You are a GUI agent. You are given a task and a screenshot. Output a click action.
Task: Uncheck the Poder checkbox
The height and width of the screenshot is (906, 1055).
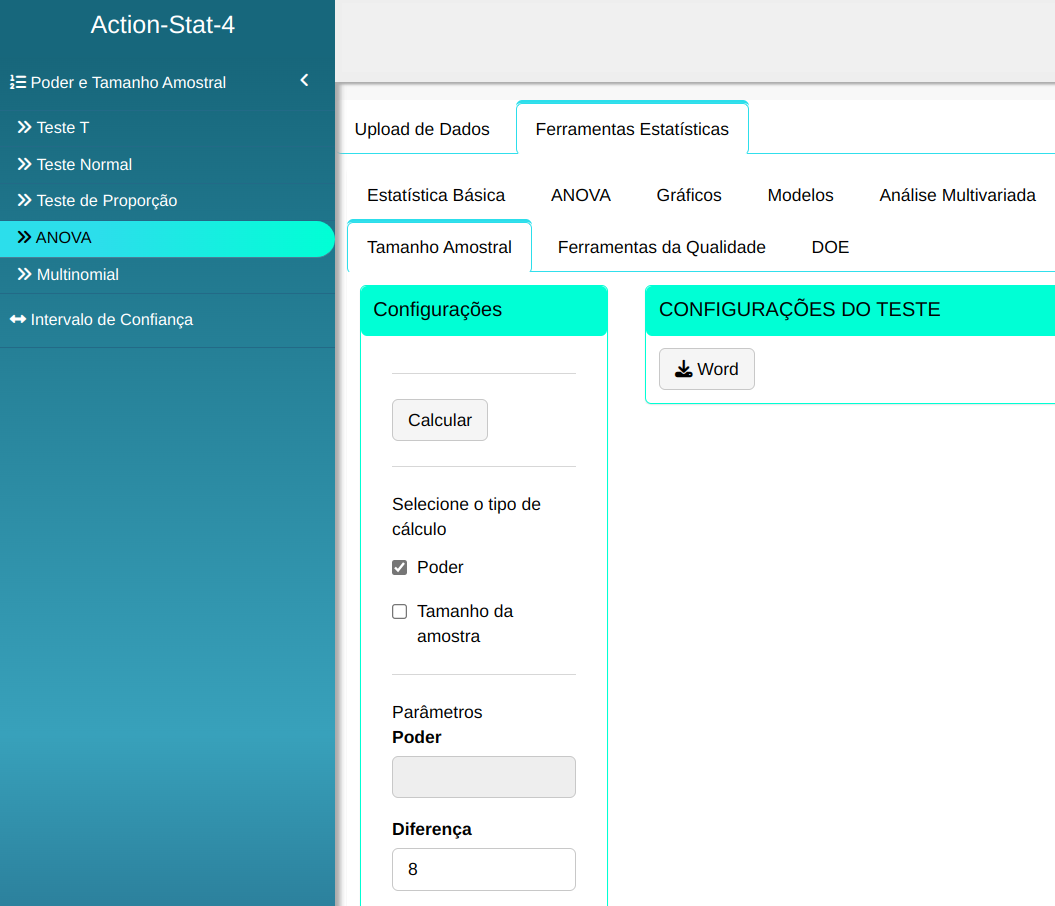pyautogui.click(x=400, y=568)
